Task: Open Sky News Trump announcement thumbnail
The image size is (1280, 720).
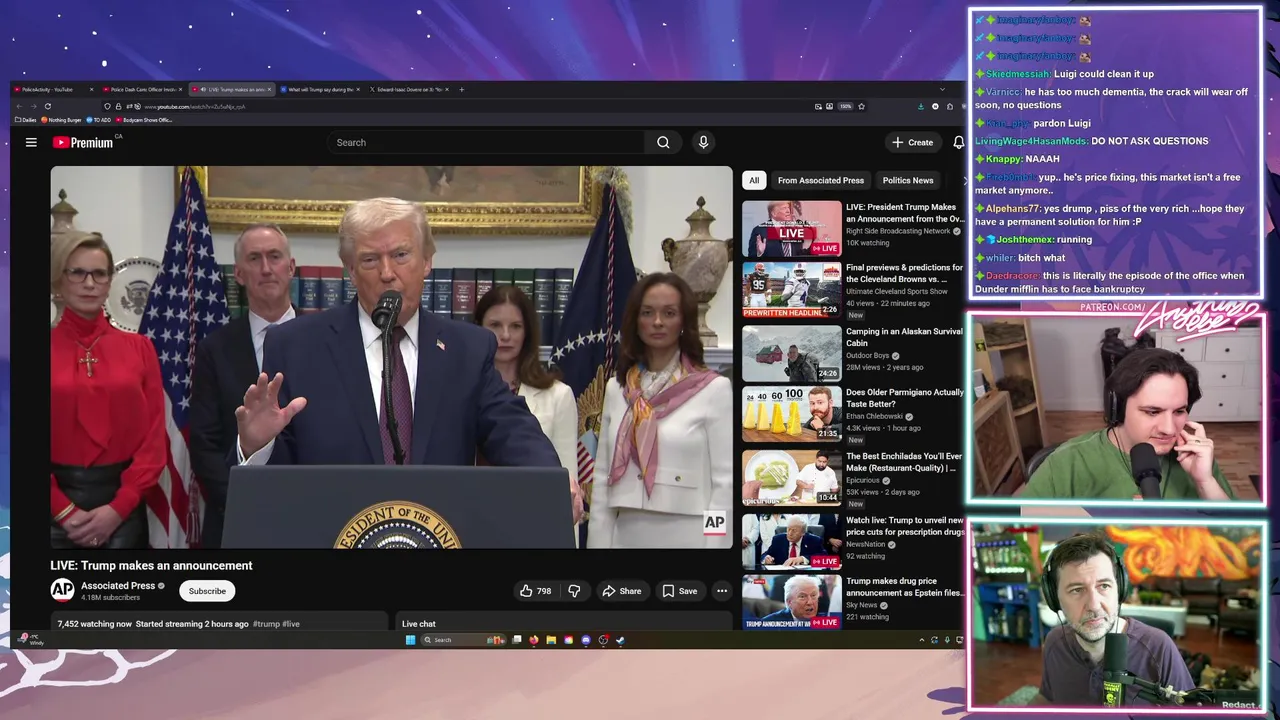Action: pyautogui.click(x=792, y=601)
